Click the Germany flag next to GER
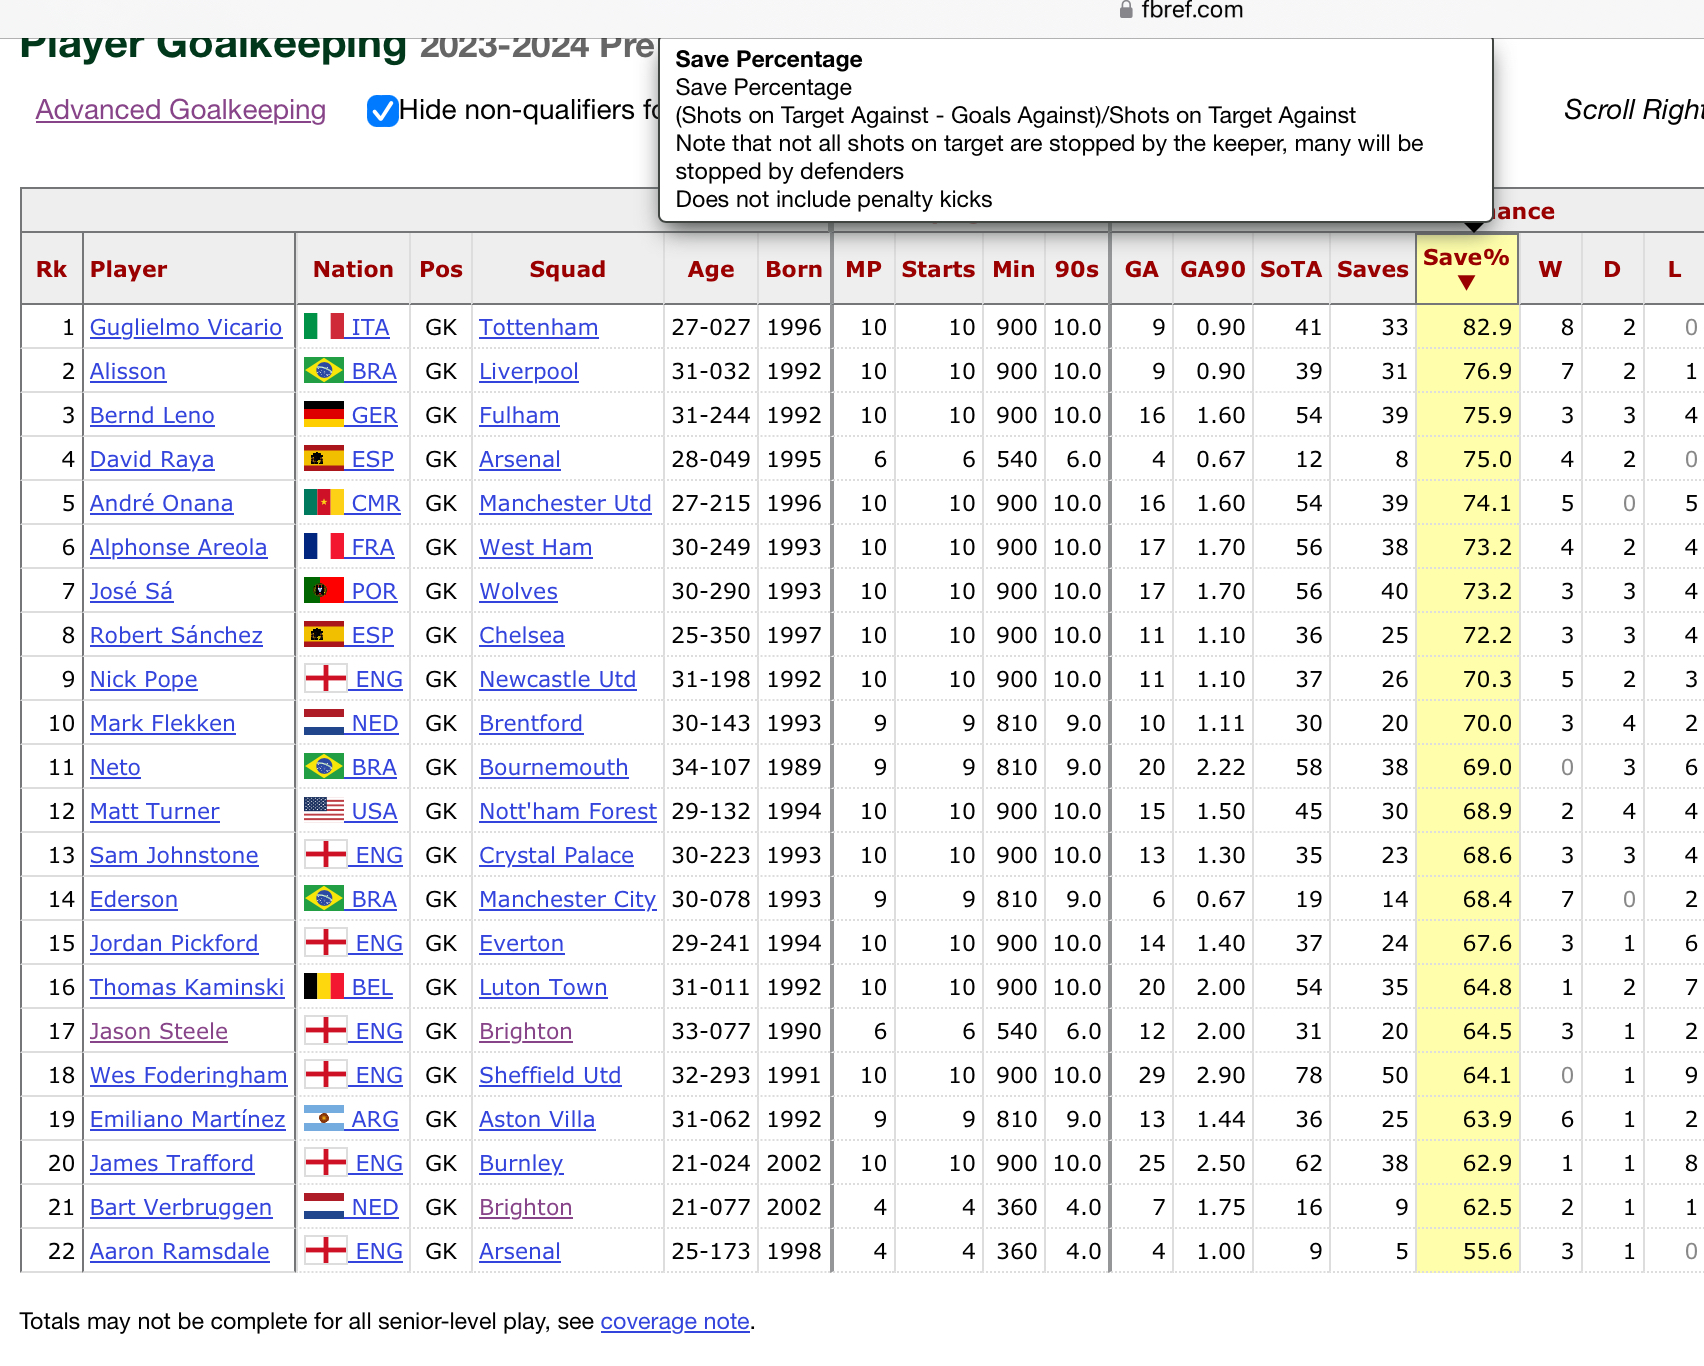The width and height of the screenshot is (1704, 1366). coord(324,414)
